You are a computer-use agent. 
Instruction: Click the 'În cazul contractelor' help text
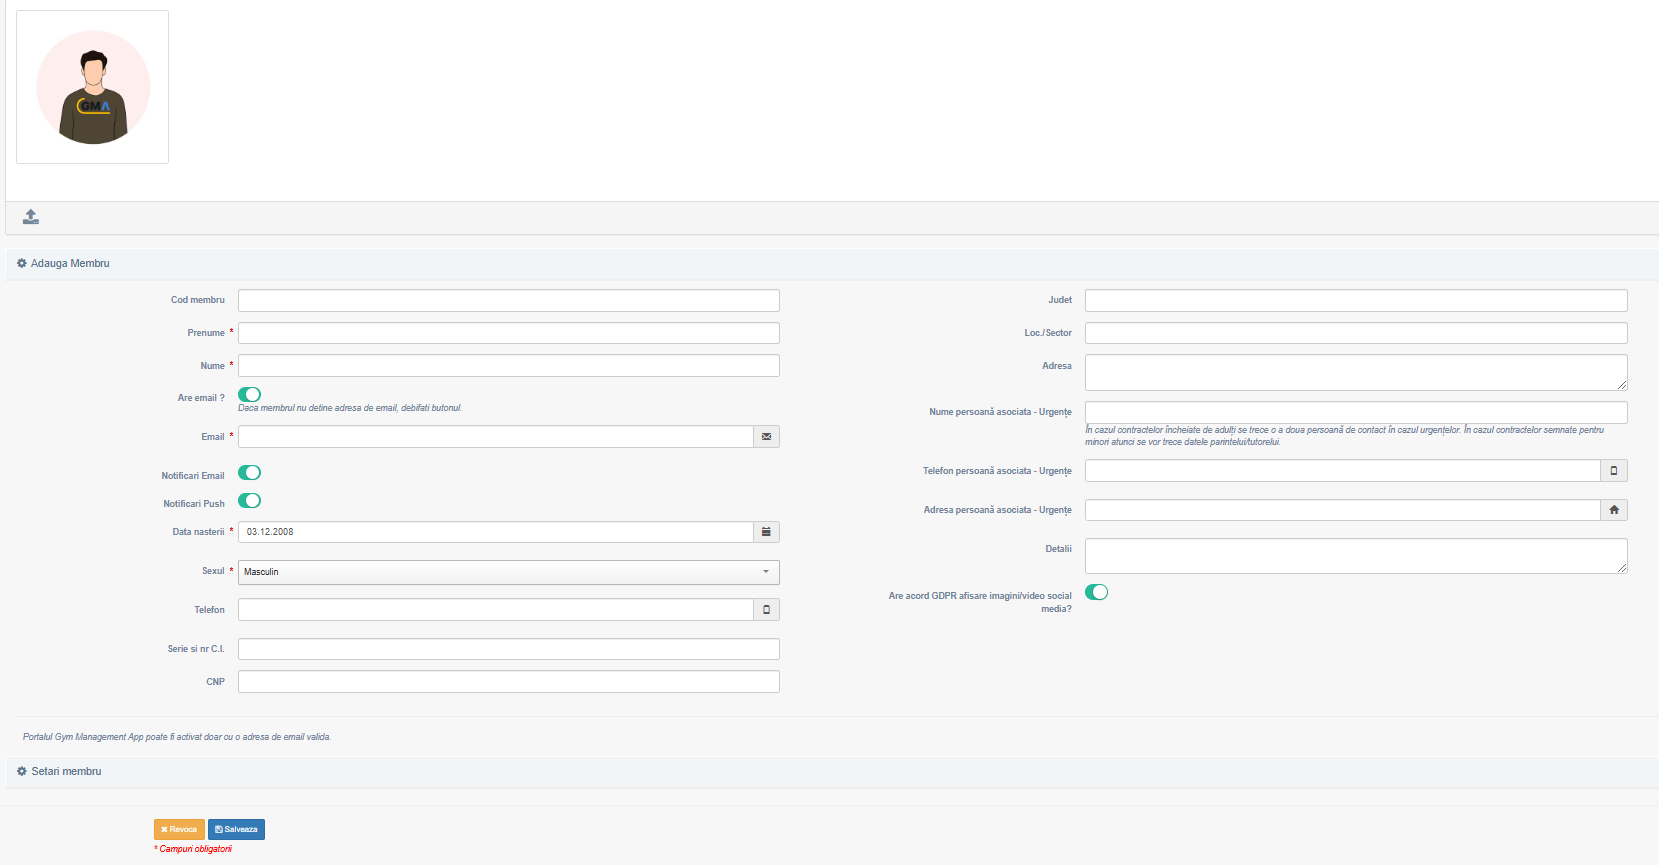point(1345,436)
